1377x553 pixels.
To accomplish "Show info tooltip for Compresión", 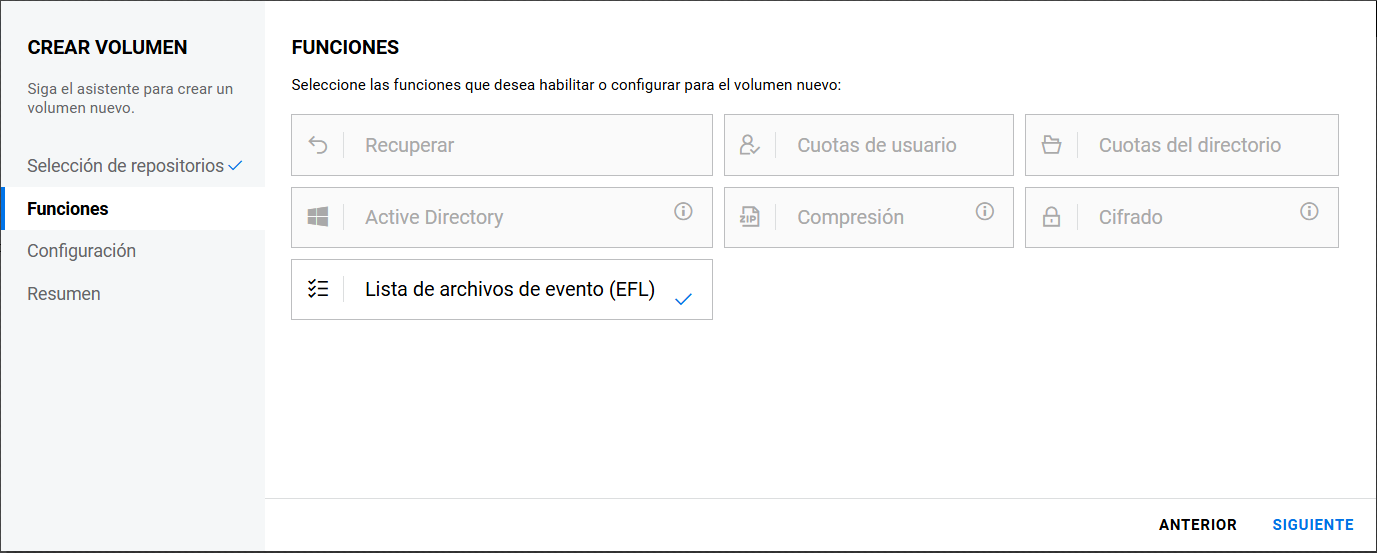I will [x=985, y=211].
